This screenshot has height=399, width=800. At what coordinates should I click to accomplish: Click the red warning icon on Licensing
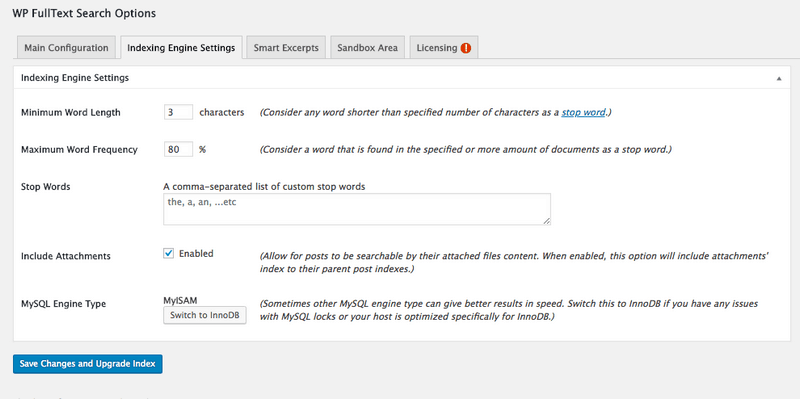[x=465, y=48]
